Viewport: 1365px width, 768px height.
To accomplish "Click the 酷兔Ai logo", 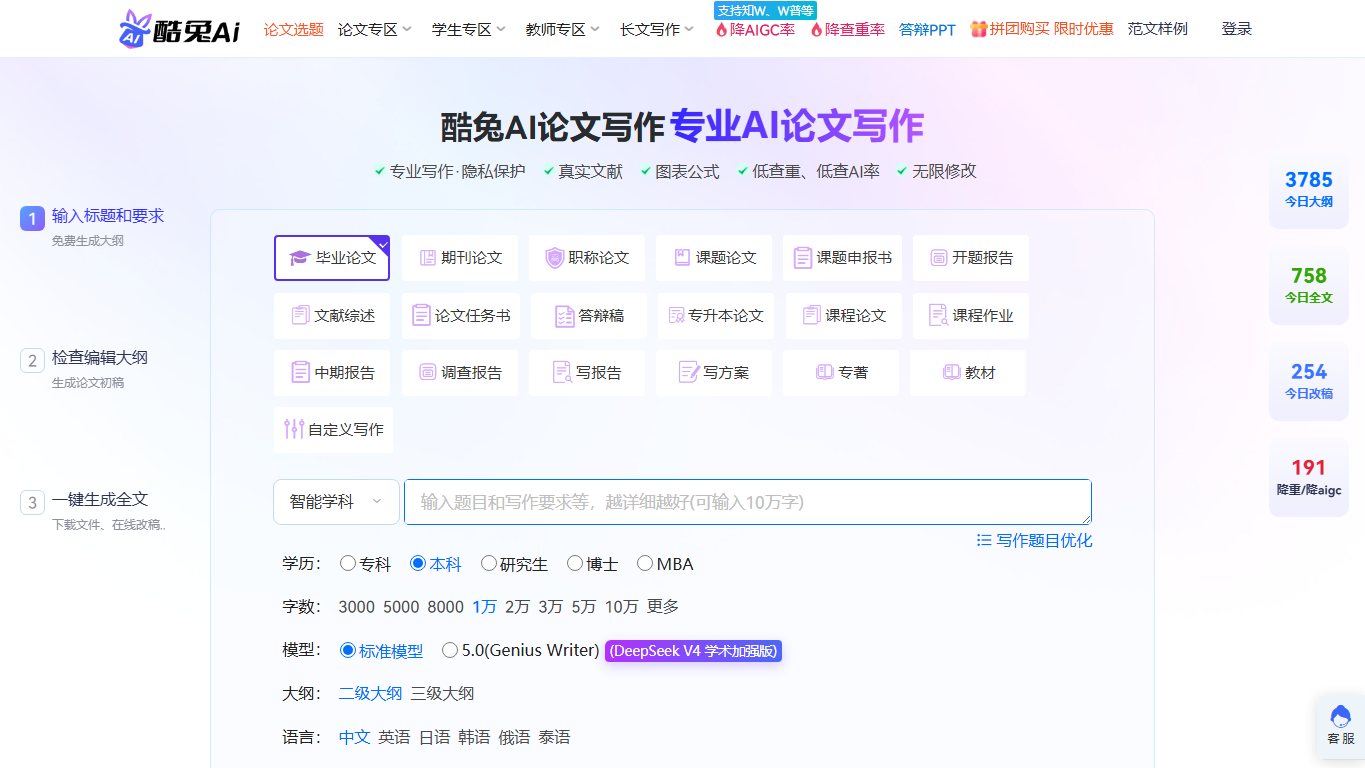I will 179,29.
